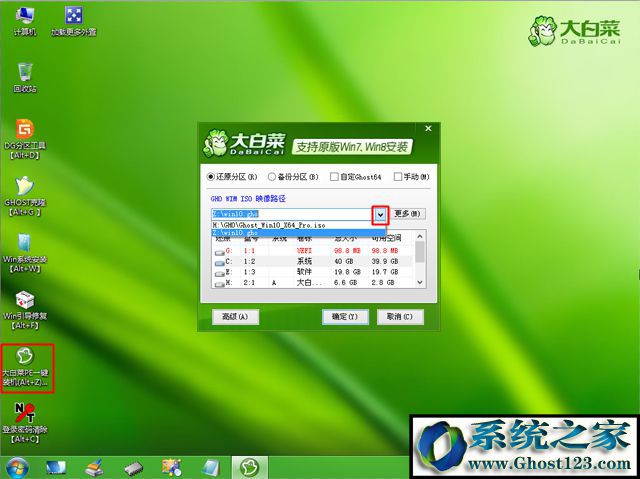The image size is (640, 479).
Task: Click the picture search taskbar icon
Action: click(172, 468)
